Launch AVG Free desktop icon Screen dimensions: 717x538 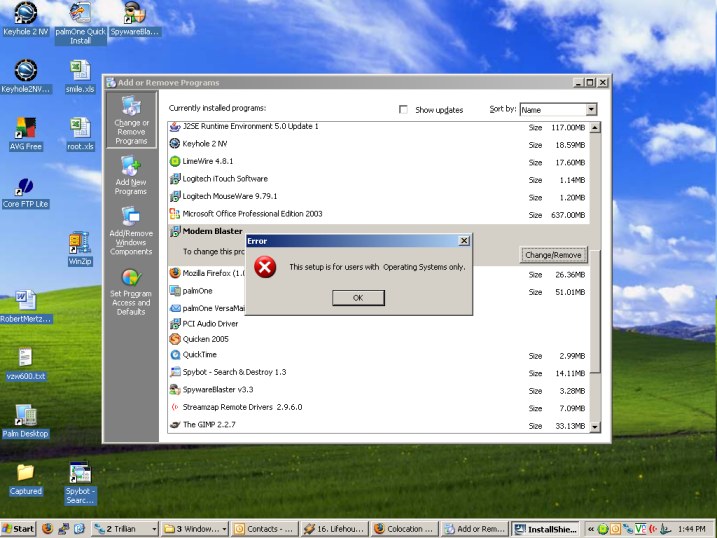click(26, 134)
